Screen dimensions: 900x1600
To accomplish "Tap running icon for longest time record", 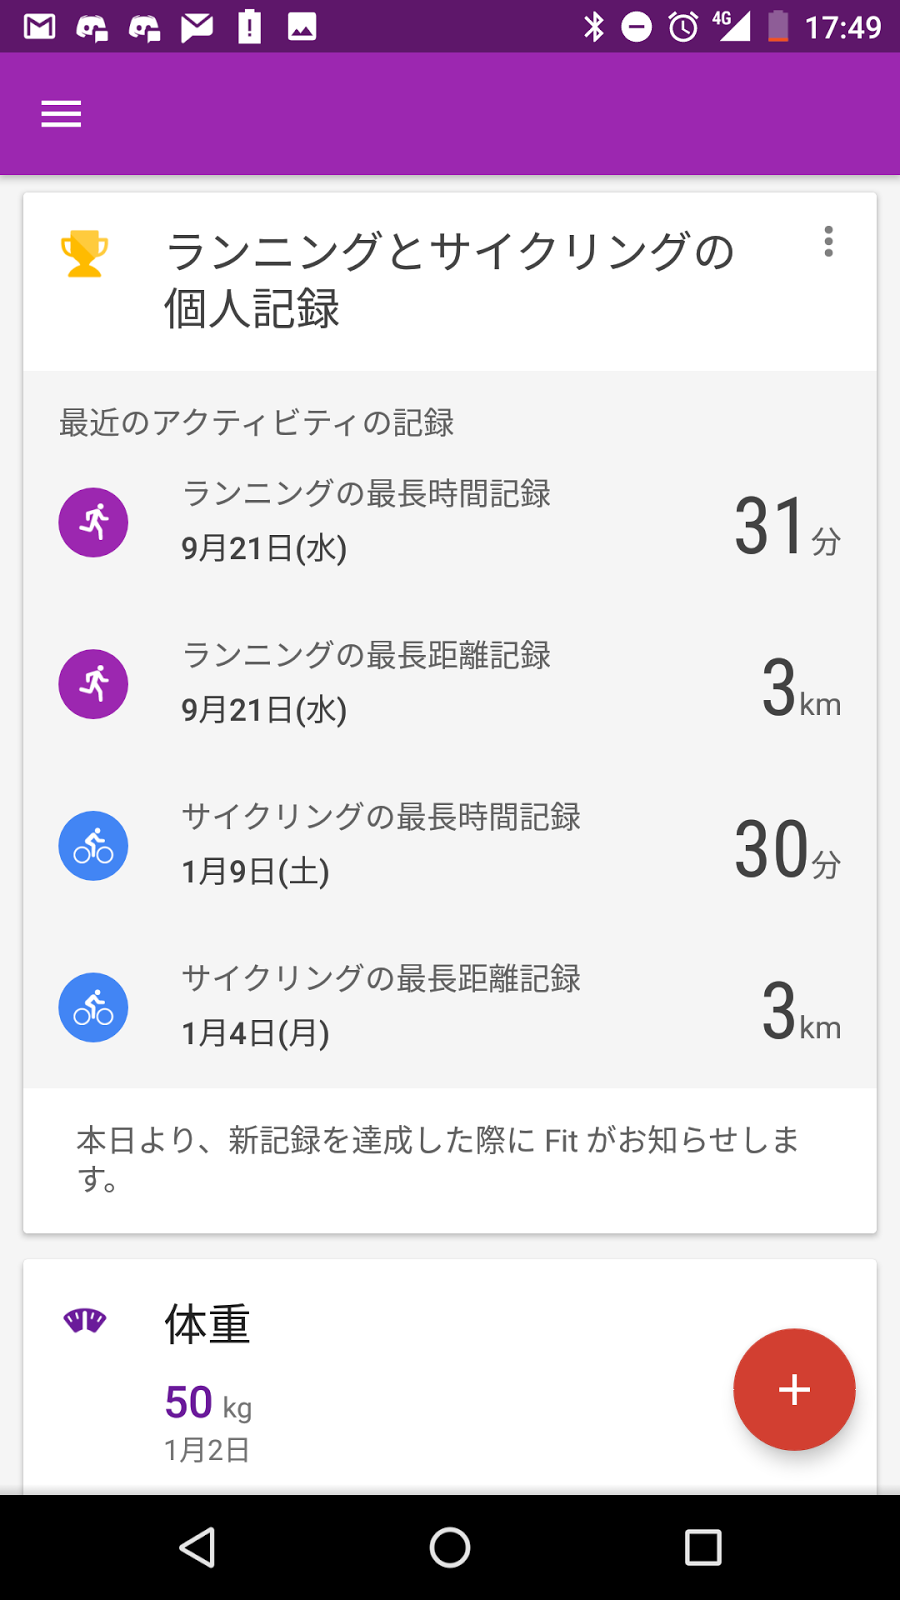I will click(93, 522).
